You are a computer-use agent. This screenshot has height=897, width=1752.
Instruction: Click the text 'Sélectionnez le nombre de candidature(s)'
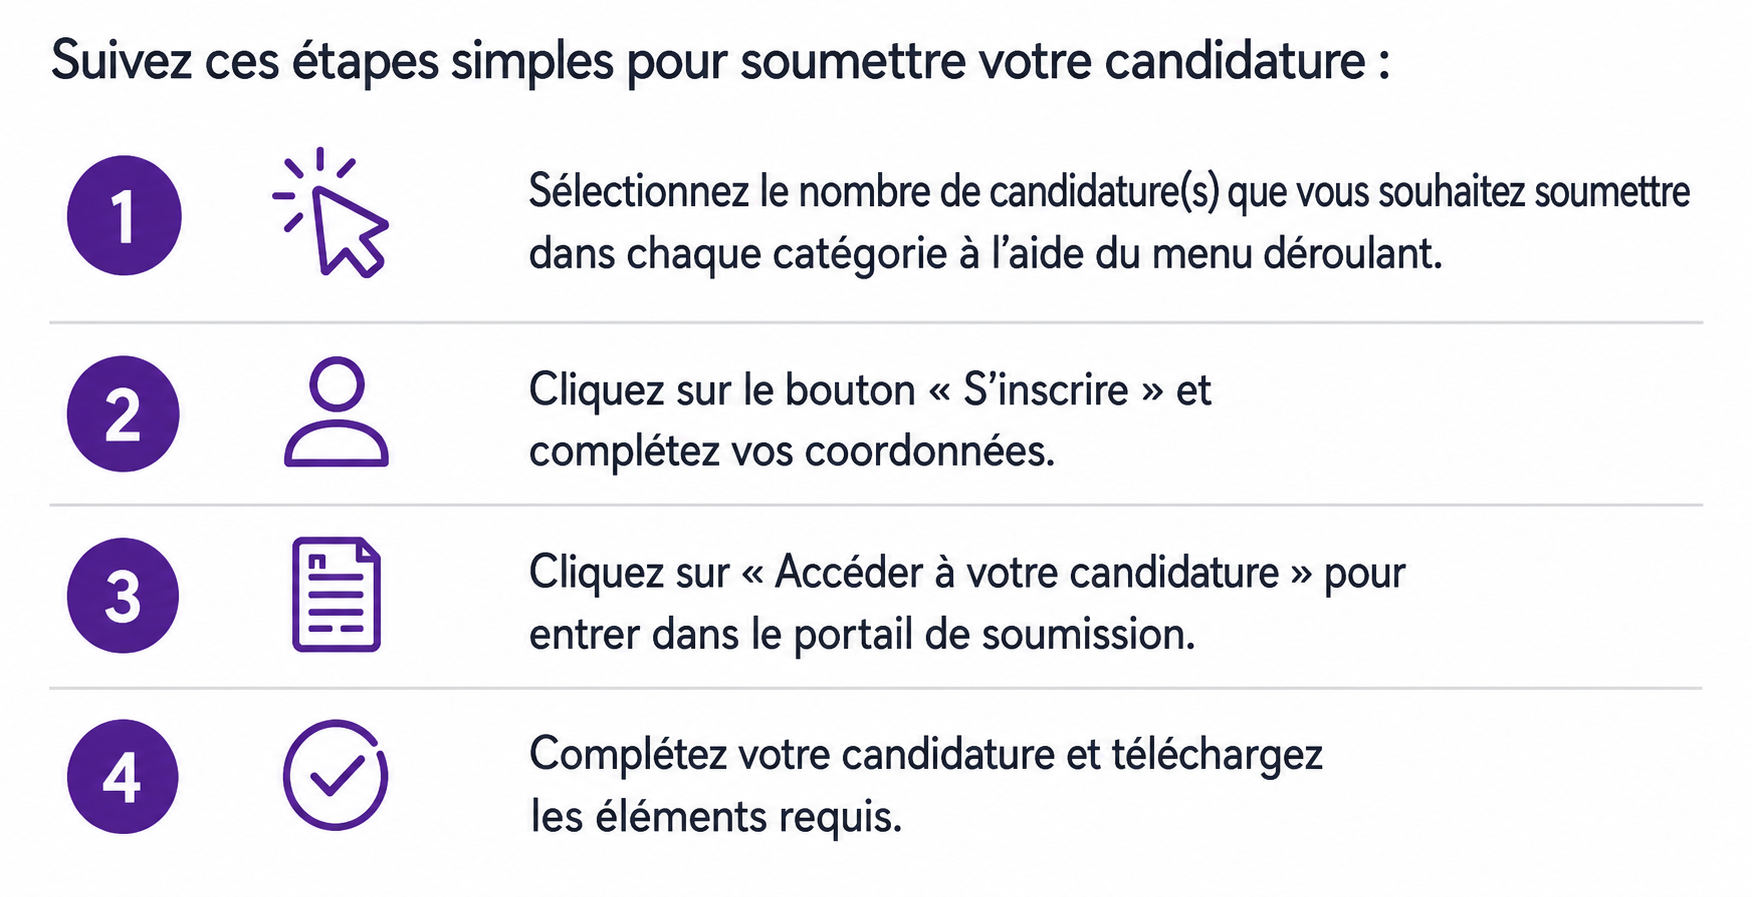click(x=874, y=192)
